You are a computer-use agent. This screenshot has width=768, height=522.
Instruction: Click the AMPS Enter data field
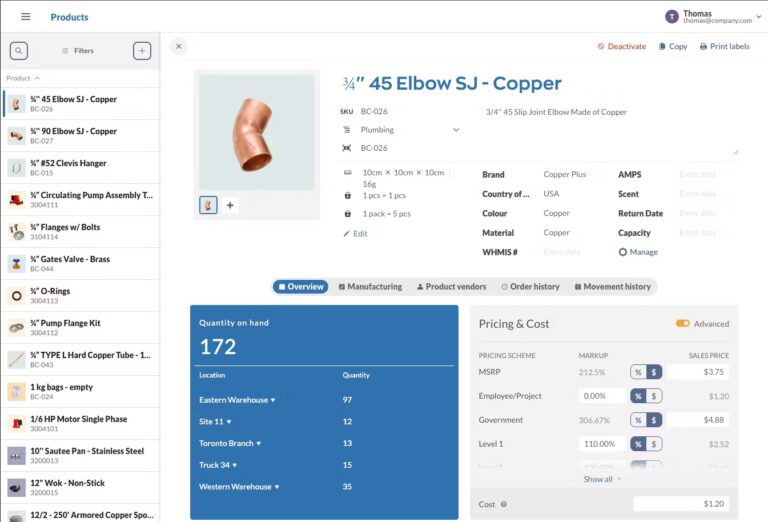tap(698, 174)
